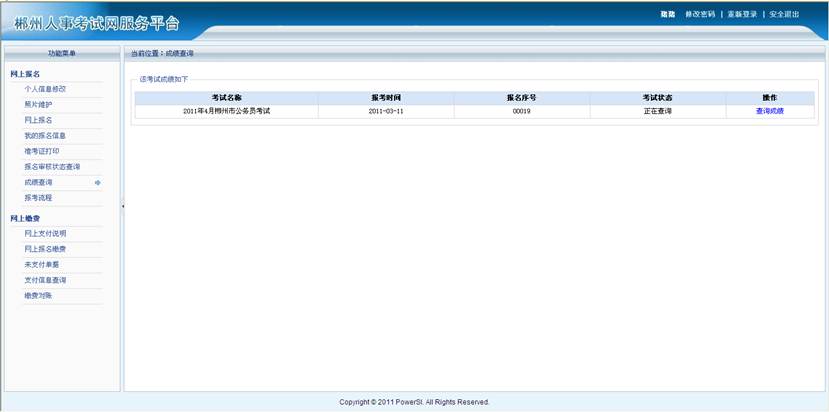Open 我的报名信息 page

[x=45, y=135]
